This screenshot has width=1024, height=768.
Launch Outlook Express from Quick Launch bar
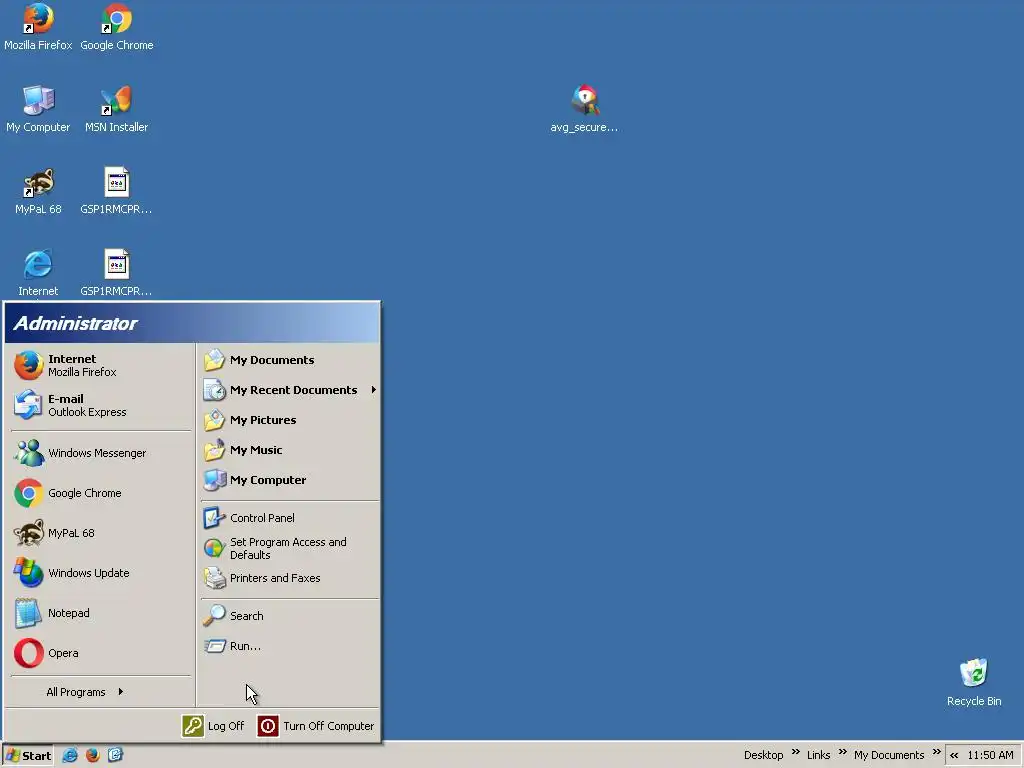click(115, 756)
